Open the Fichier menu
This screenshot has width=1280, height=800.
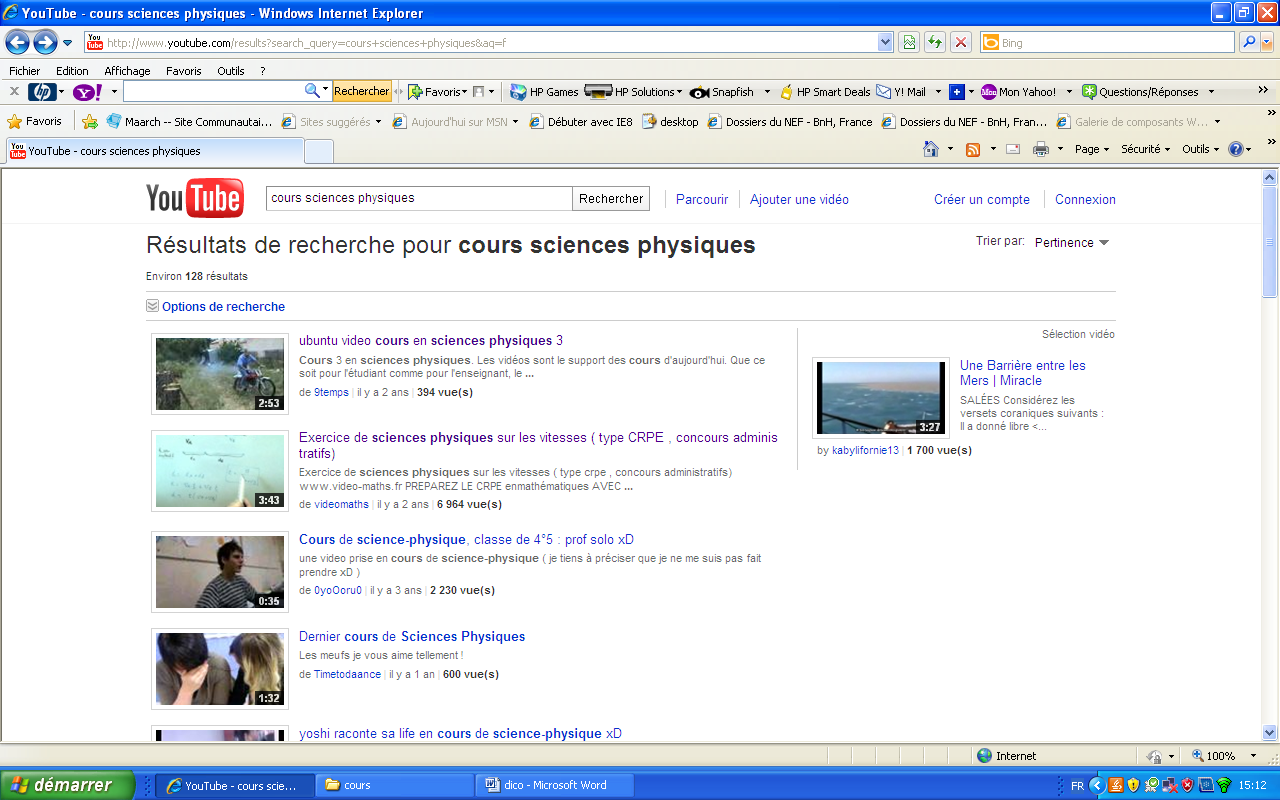pos(25,71)
